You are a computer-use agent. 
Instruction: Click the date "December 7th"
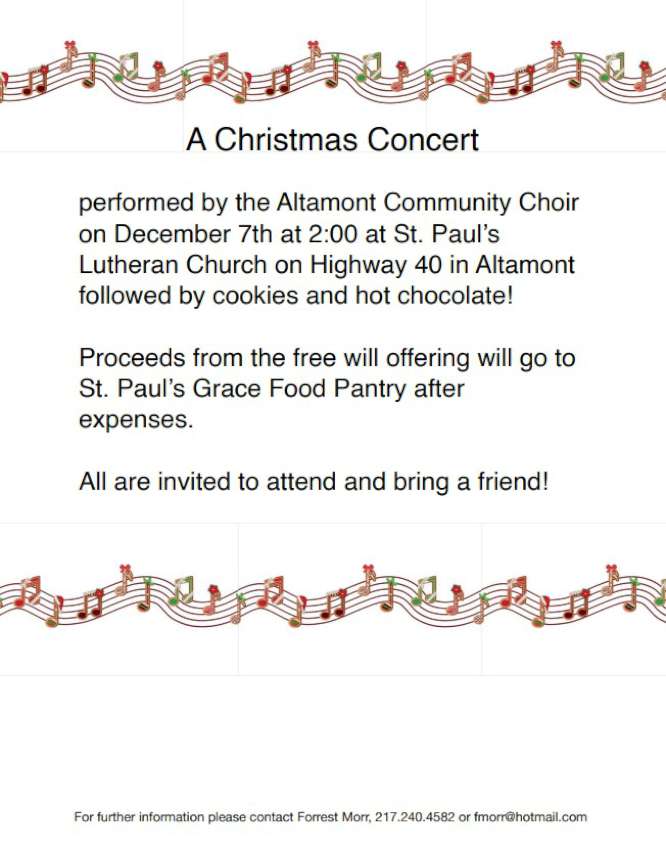[185, 235]
